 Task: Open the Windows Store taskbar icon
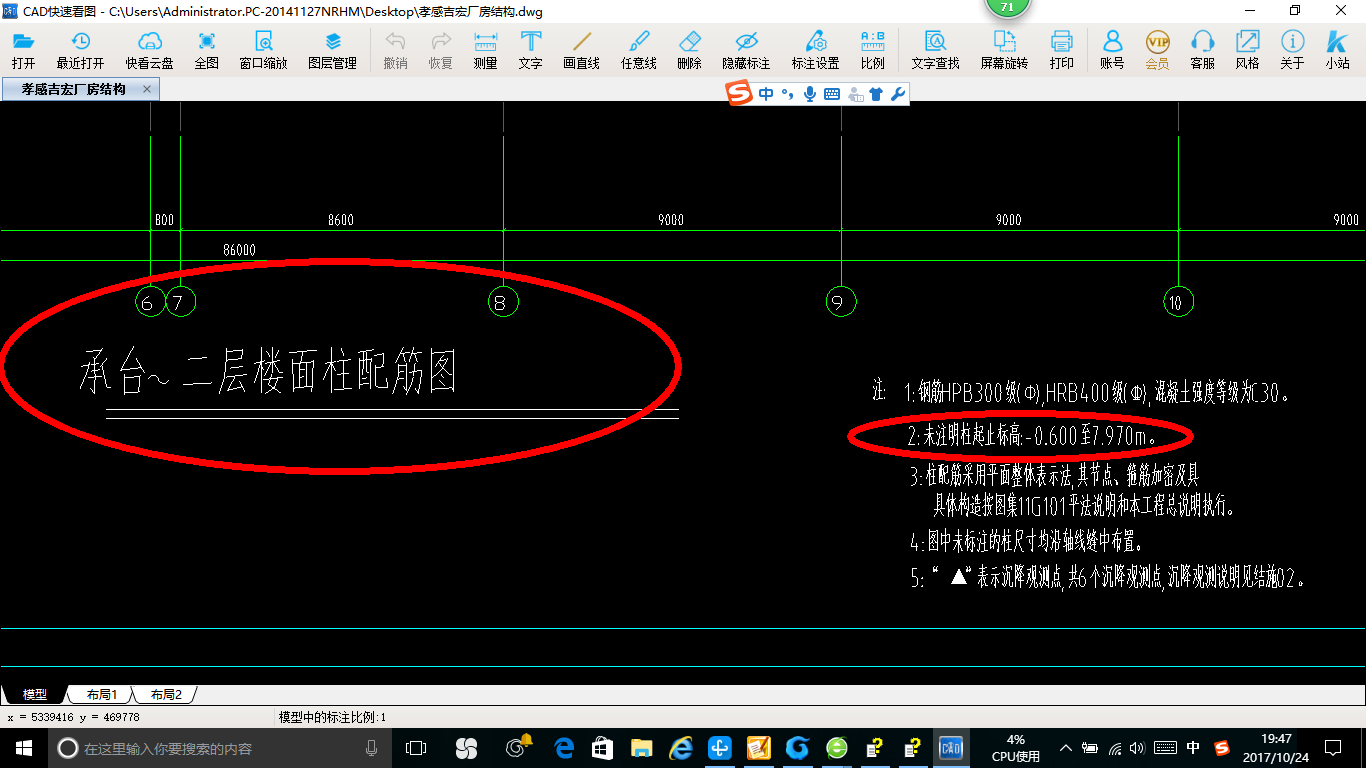(602, 747)
